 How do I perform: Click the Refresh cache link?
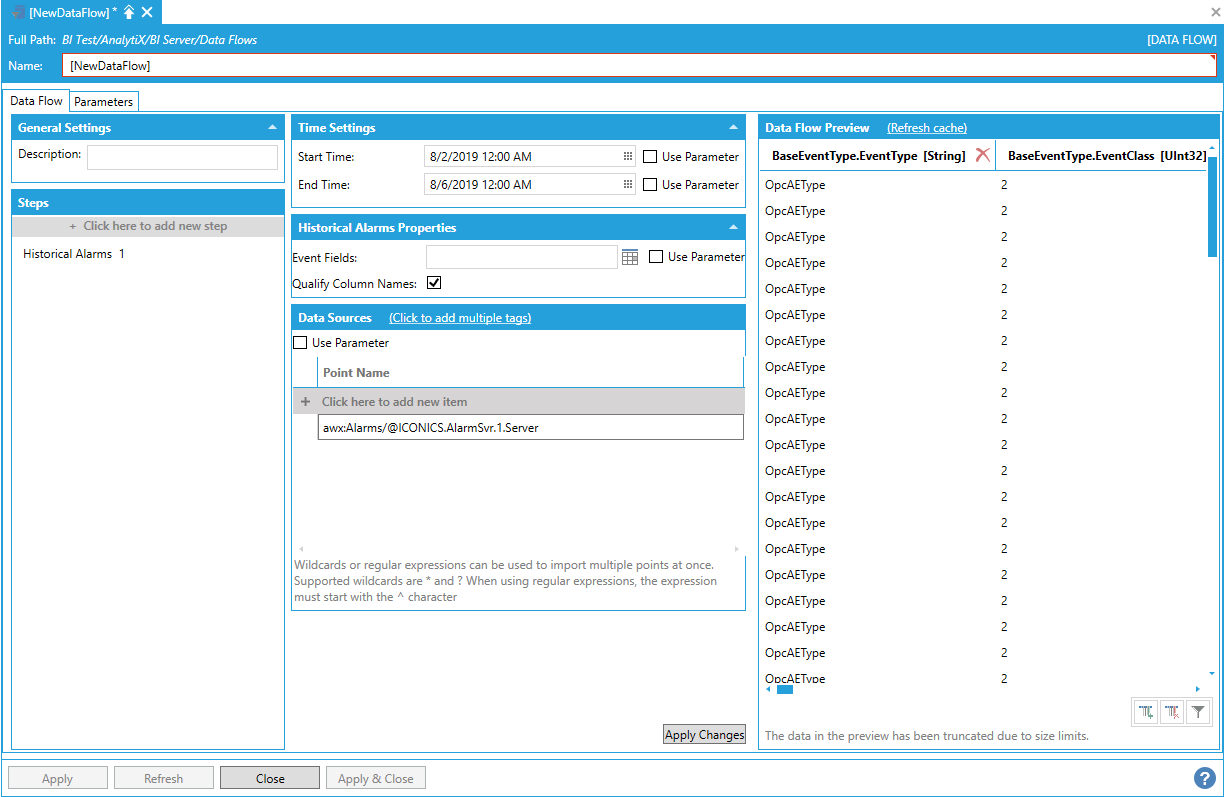pyautogui.click(x=926, y=128)
